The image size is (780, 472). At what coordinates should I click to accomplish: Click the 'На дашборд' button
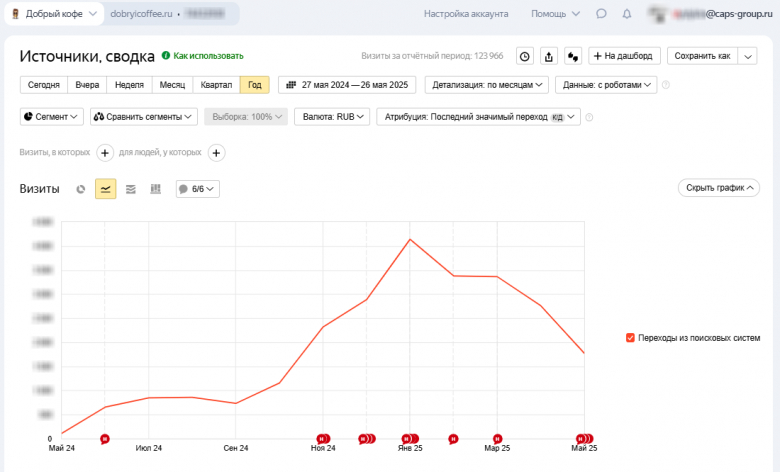pyautogui.click(x=624, y=56)
